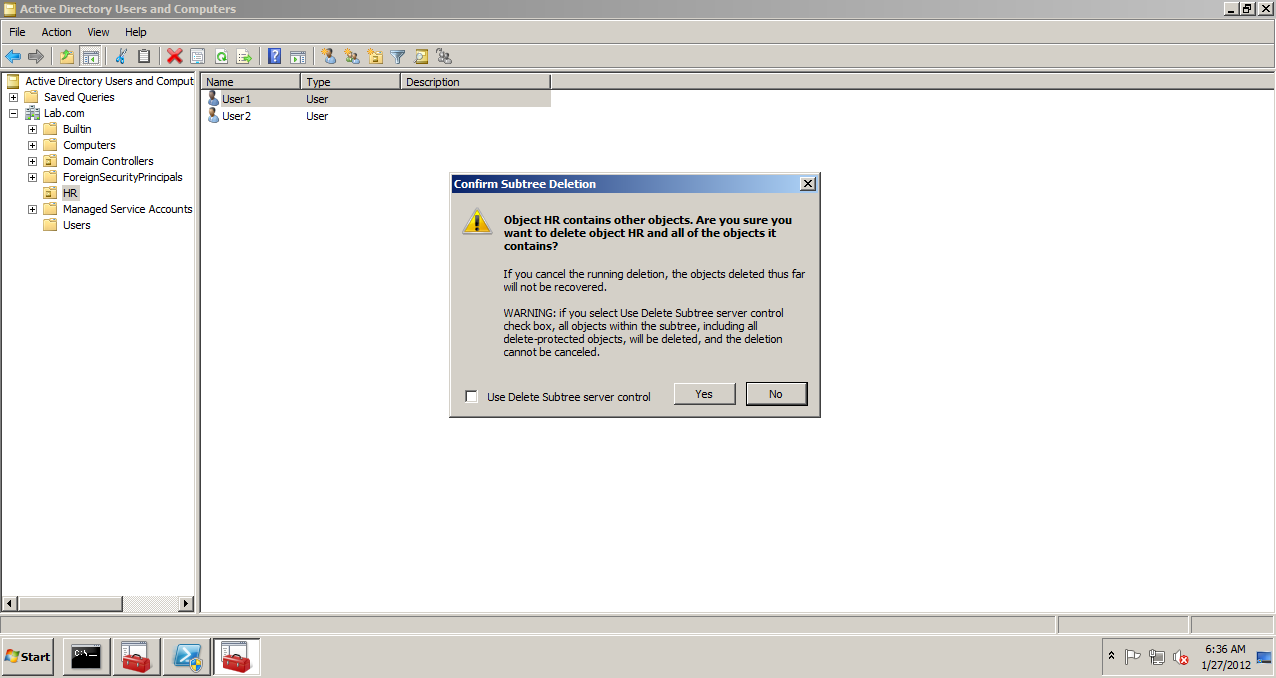The height and width of the screenshot is (678, 1276).
Task: Open the Action menu
Action: pos(56,31)
